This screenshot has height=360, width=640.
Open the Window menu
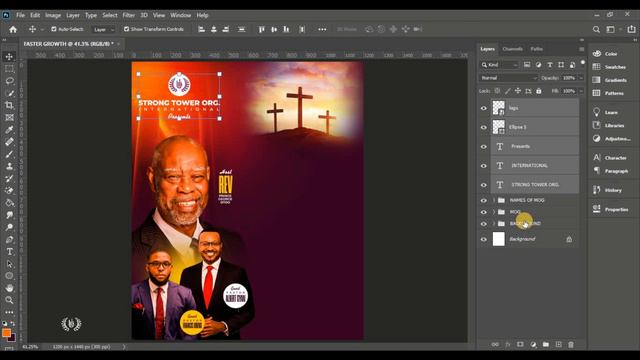tap(180, 15)
